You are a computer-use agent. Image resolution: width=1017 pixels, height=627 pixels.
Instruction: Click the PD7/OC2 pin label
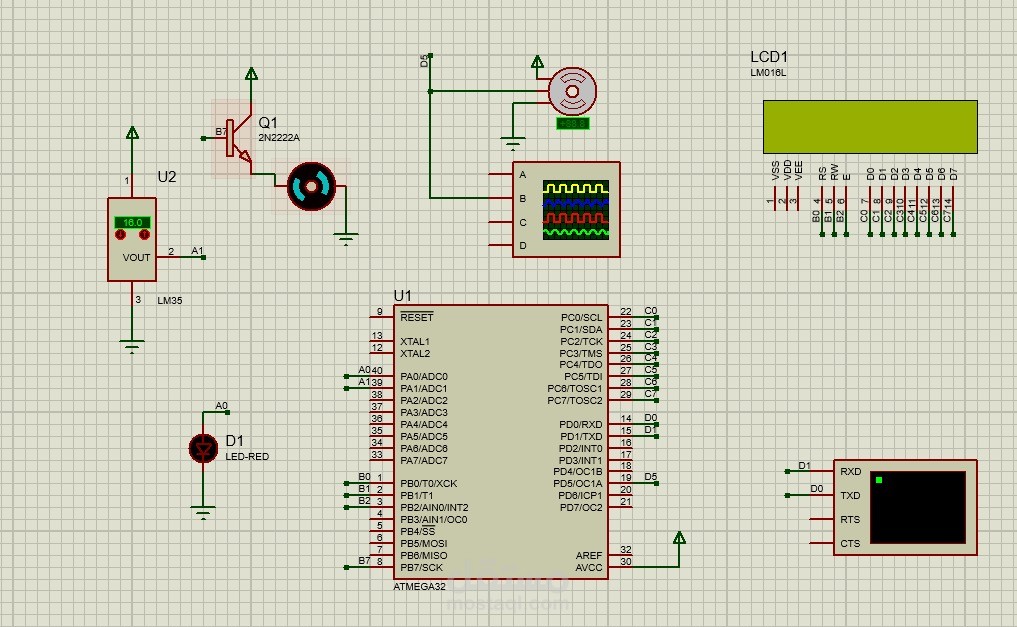[581, 508]
